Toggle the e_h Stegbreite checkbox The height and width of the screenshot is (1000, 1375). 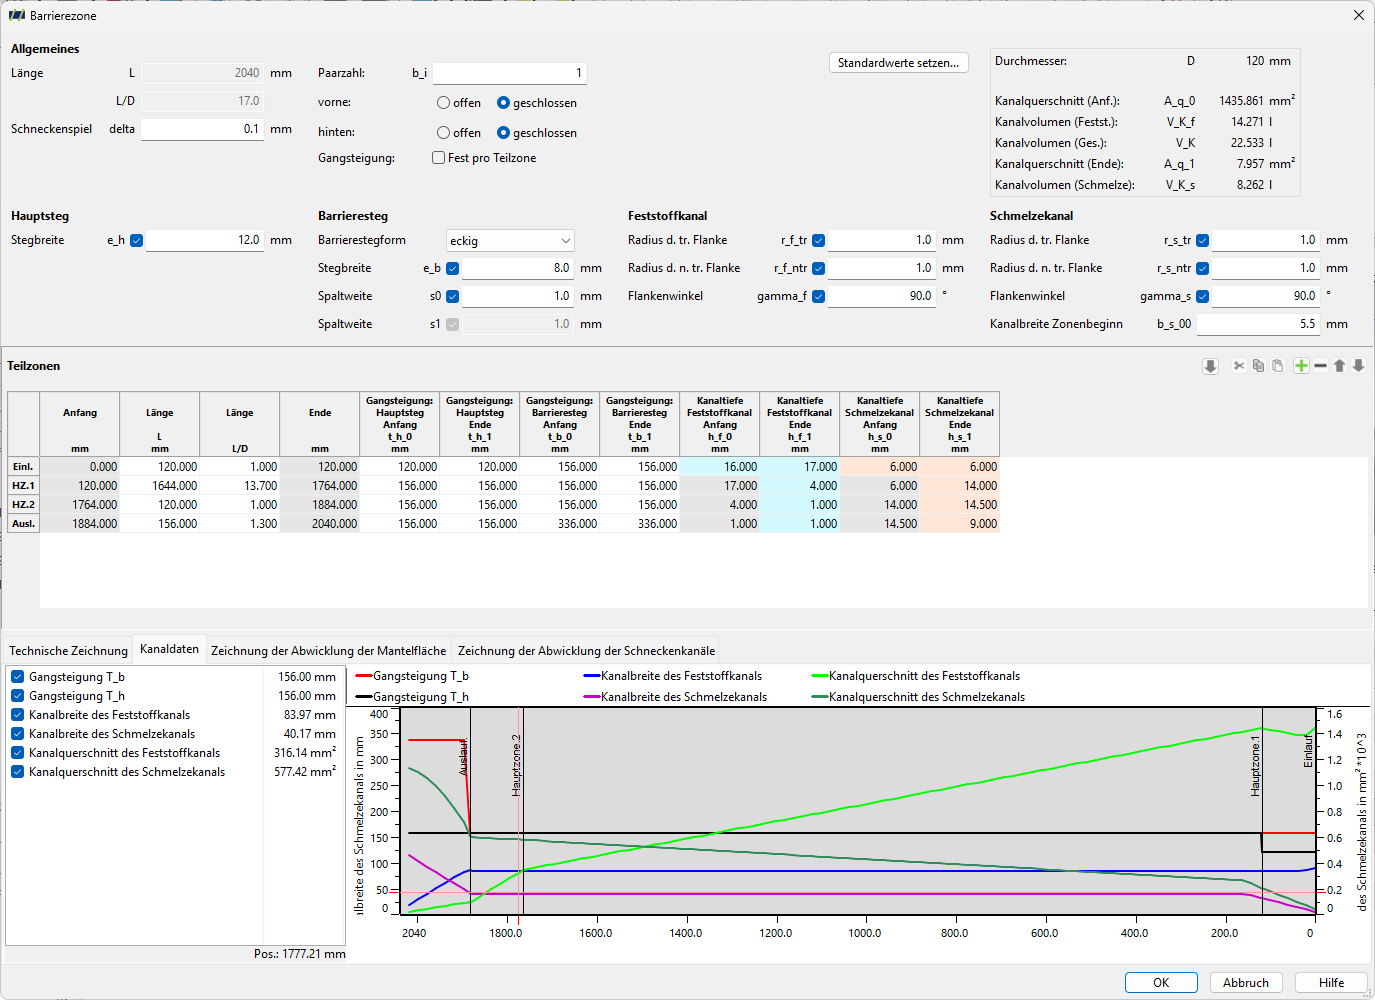coord(136,240)
